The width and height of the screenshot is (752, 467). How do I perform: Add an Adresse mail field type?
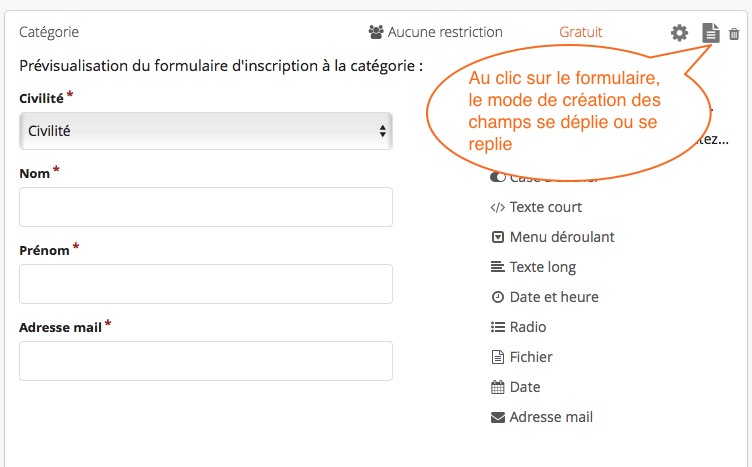(x=541, y=417)
